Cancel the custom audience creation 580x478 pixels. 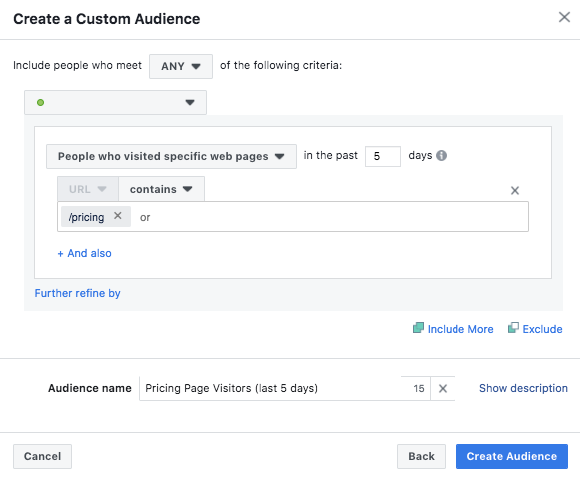pos(43,457)
